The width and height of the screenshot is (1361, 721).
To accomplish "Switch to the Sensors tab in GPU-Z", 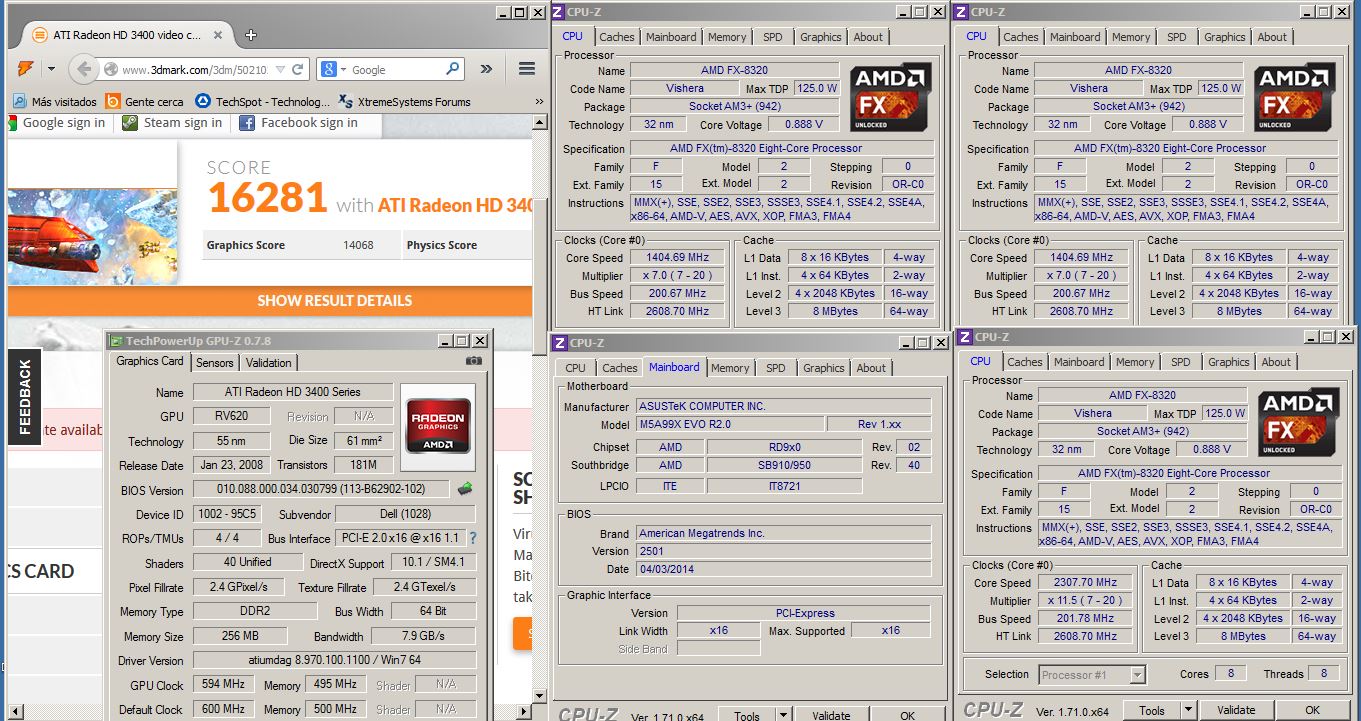I will pyautogui.click(x=214, y=363).
